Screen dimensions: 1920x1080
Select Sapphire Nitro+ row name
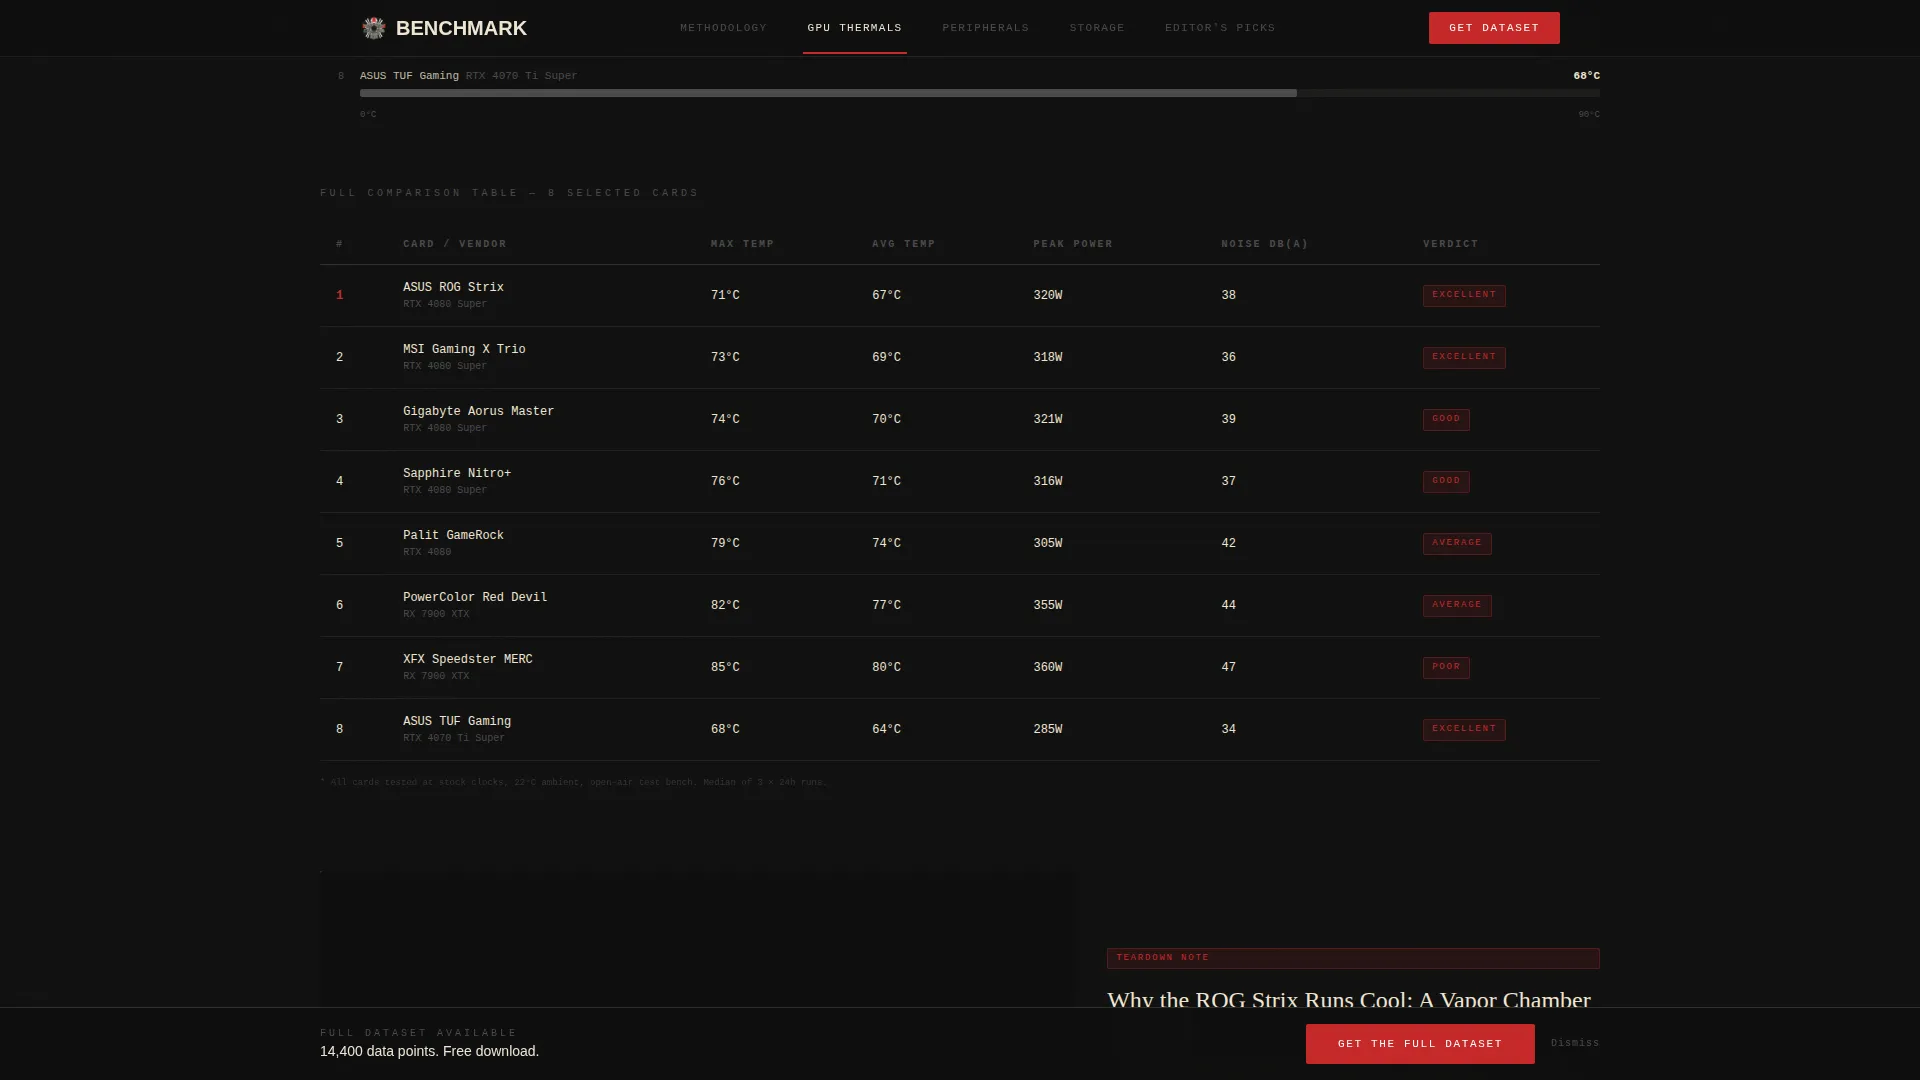point(457,473)
